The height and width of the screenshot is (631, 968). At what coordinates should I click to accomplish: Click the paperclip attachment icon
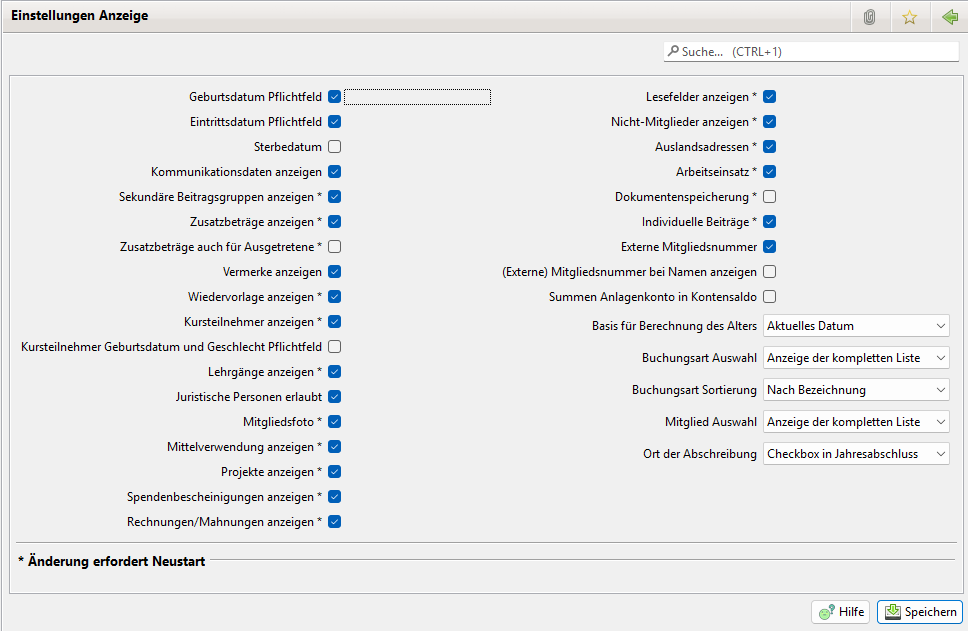(869, 17)
